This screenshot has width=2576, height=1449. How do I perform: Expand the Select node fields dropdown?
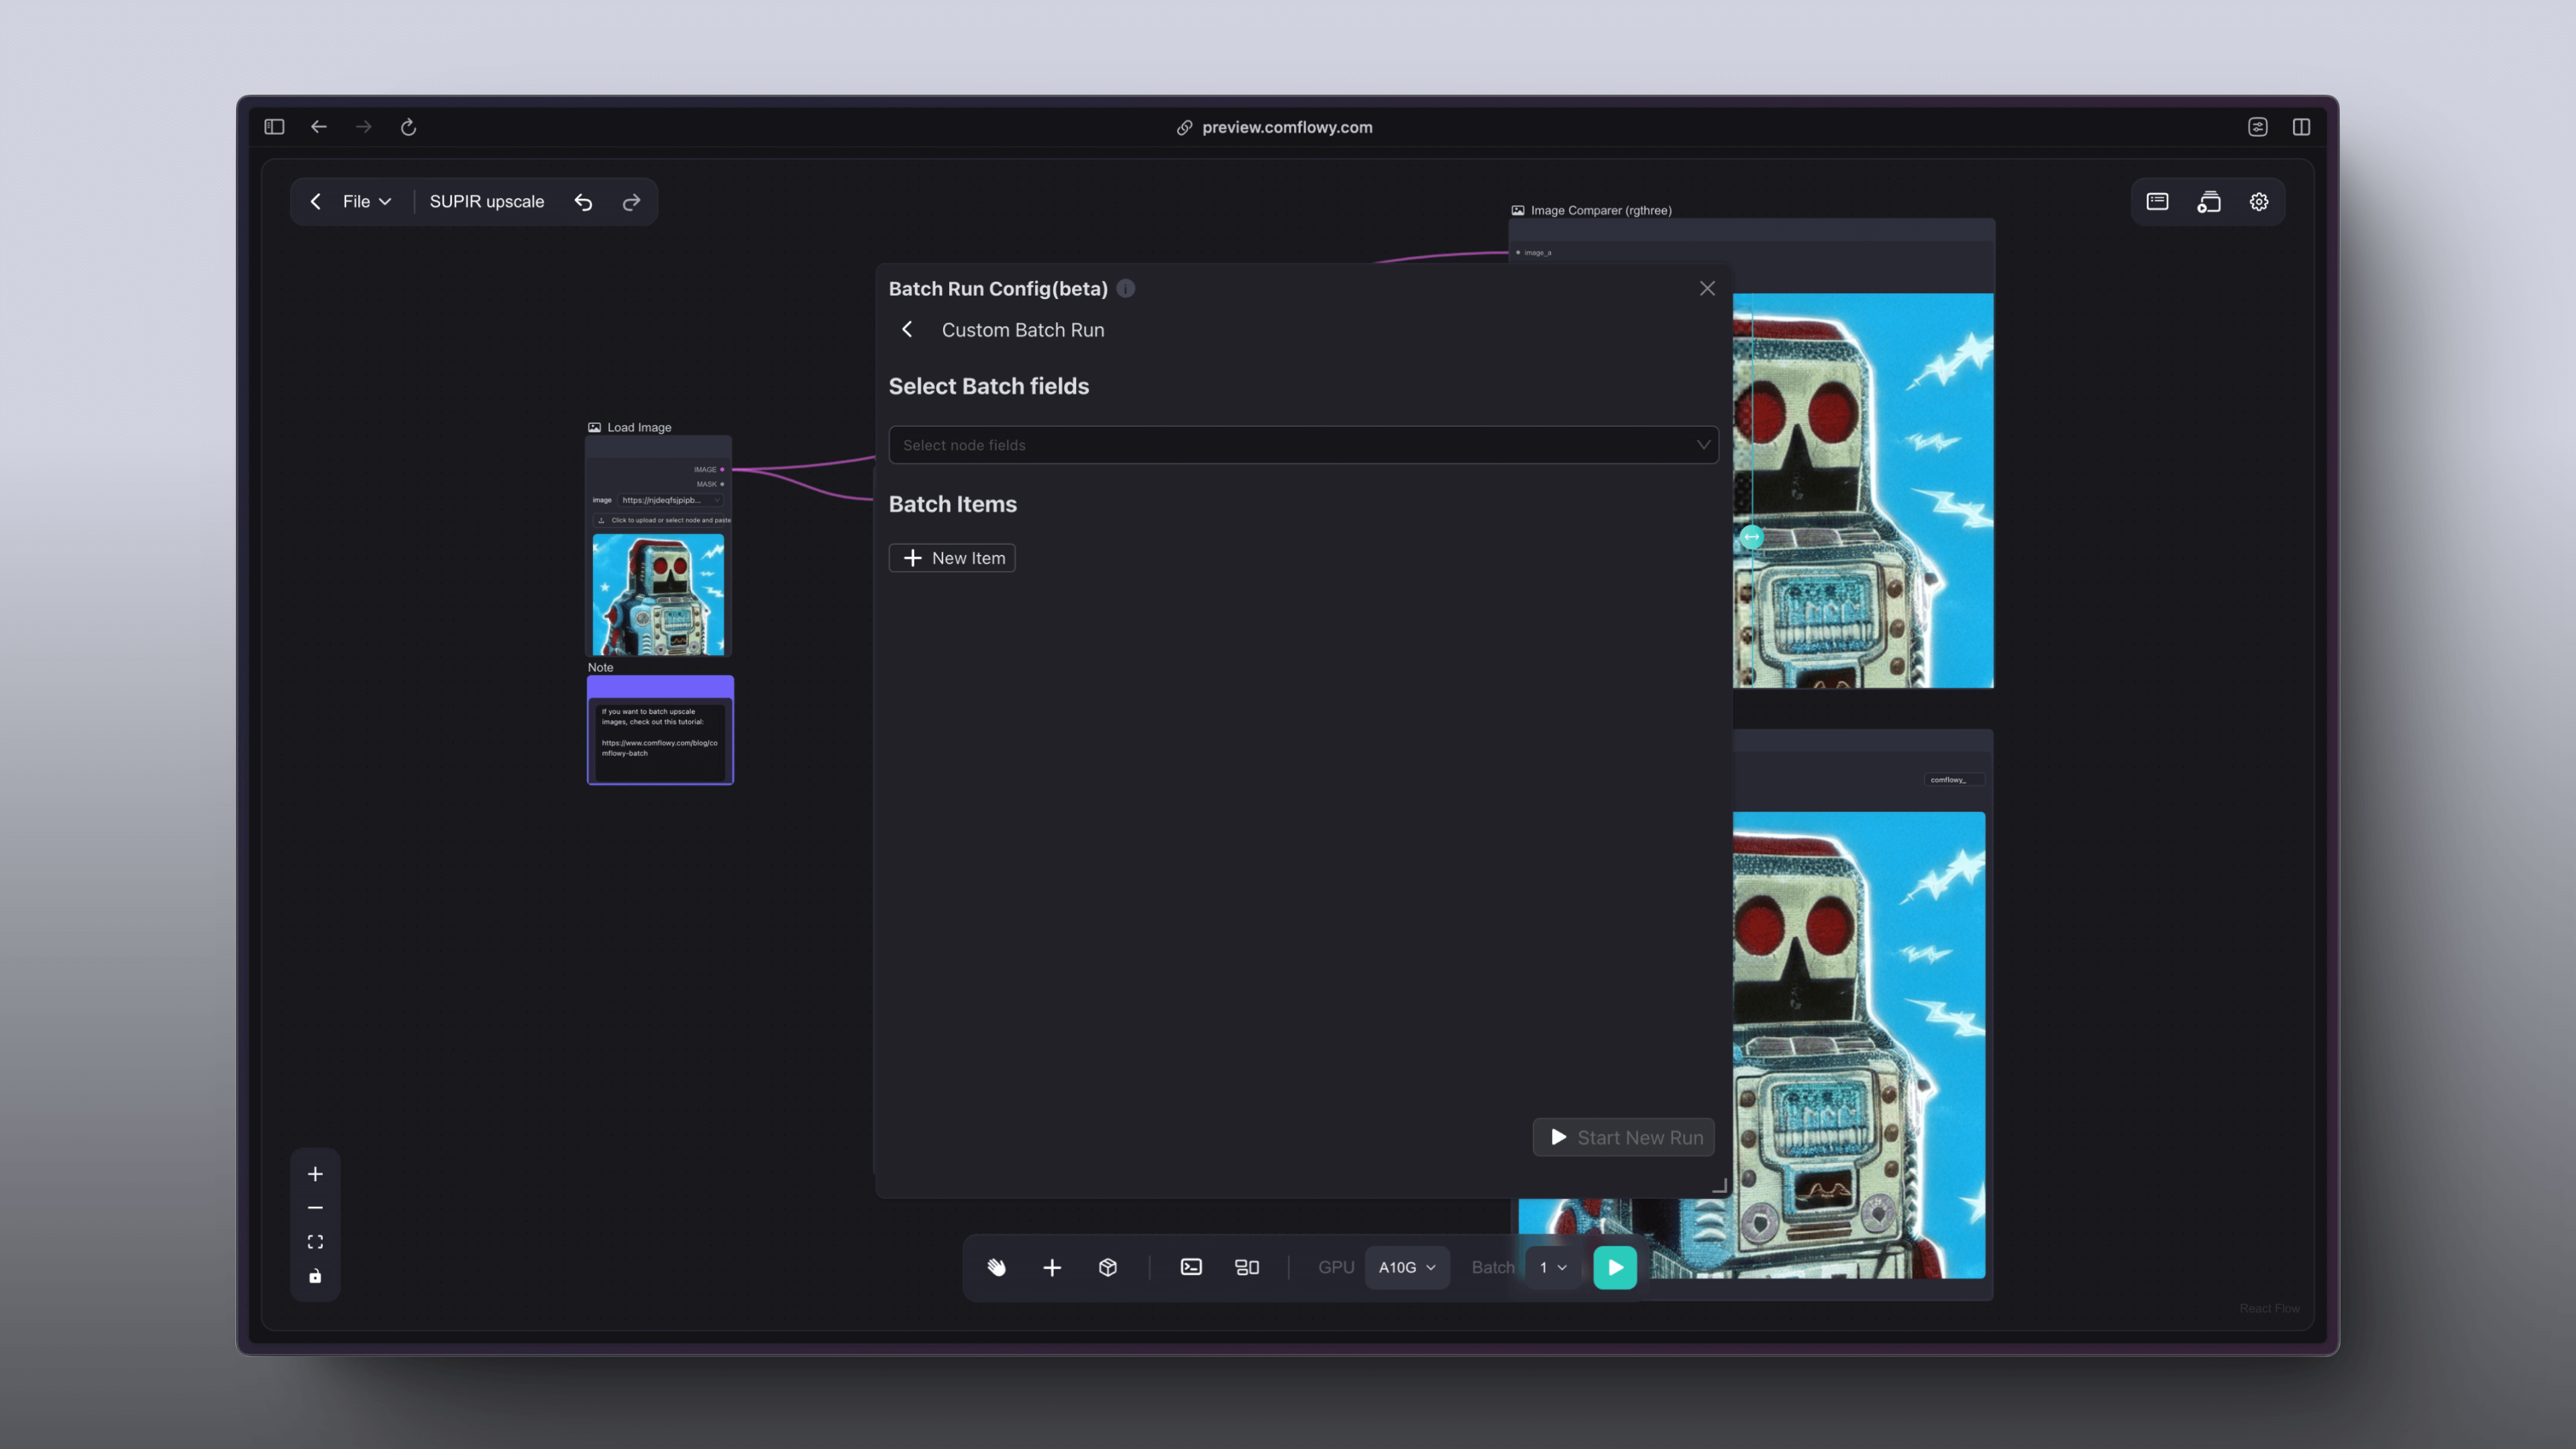(x=1303, y=445)
